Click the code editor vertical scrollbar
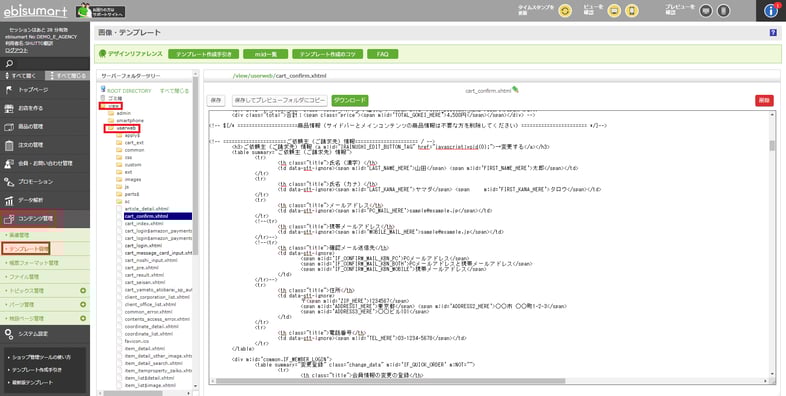 click(772, 244)
